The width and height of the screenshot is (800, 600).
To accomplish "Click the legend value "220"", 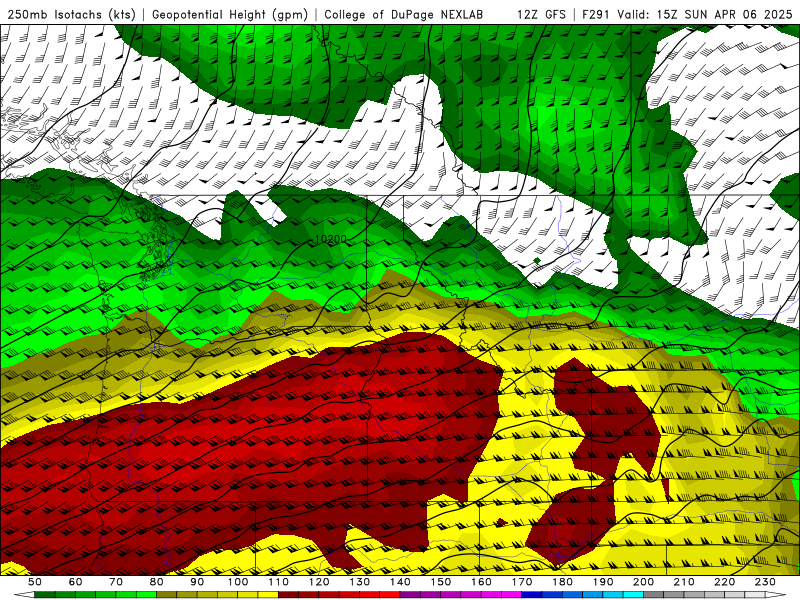I will (x=725, y=582).
